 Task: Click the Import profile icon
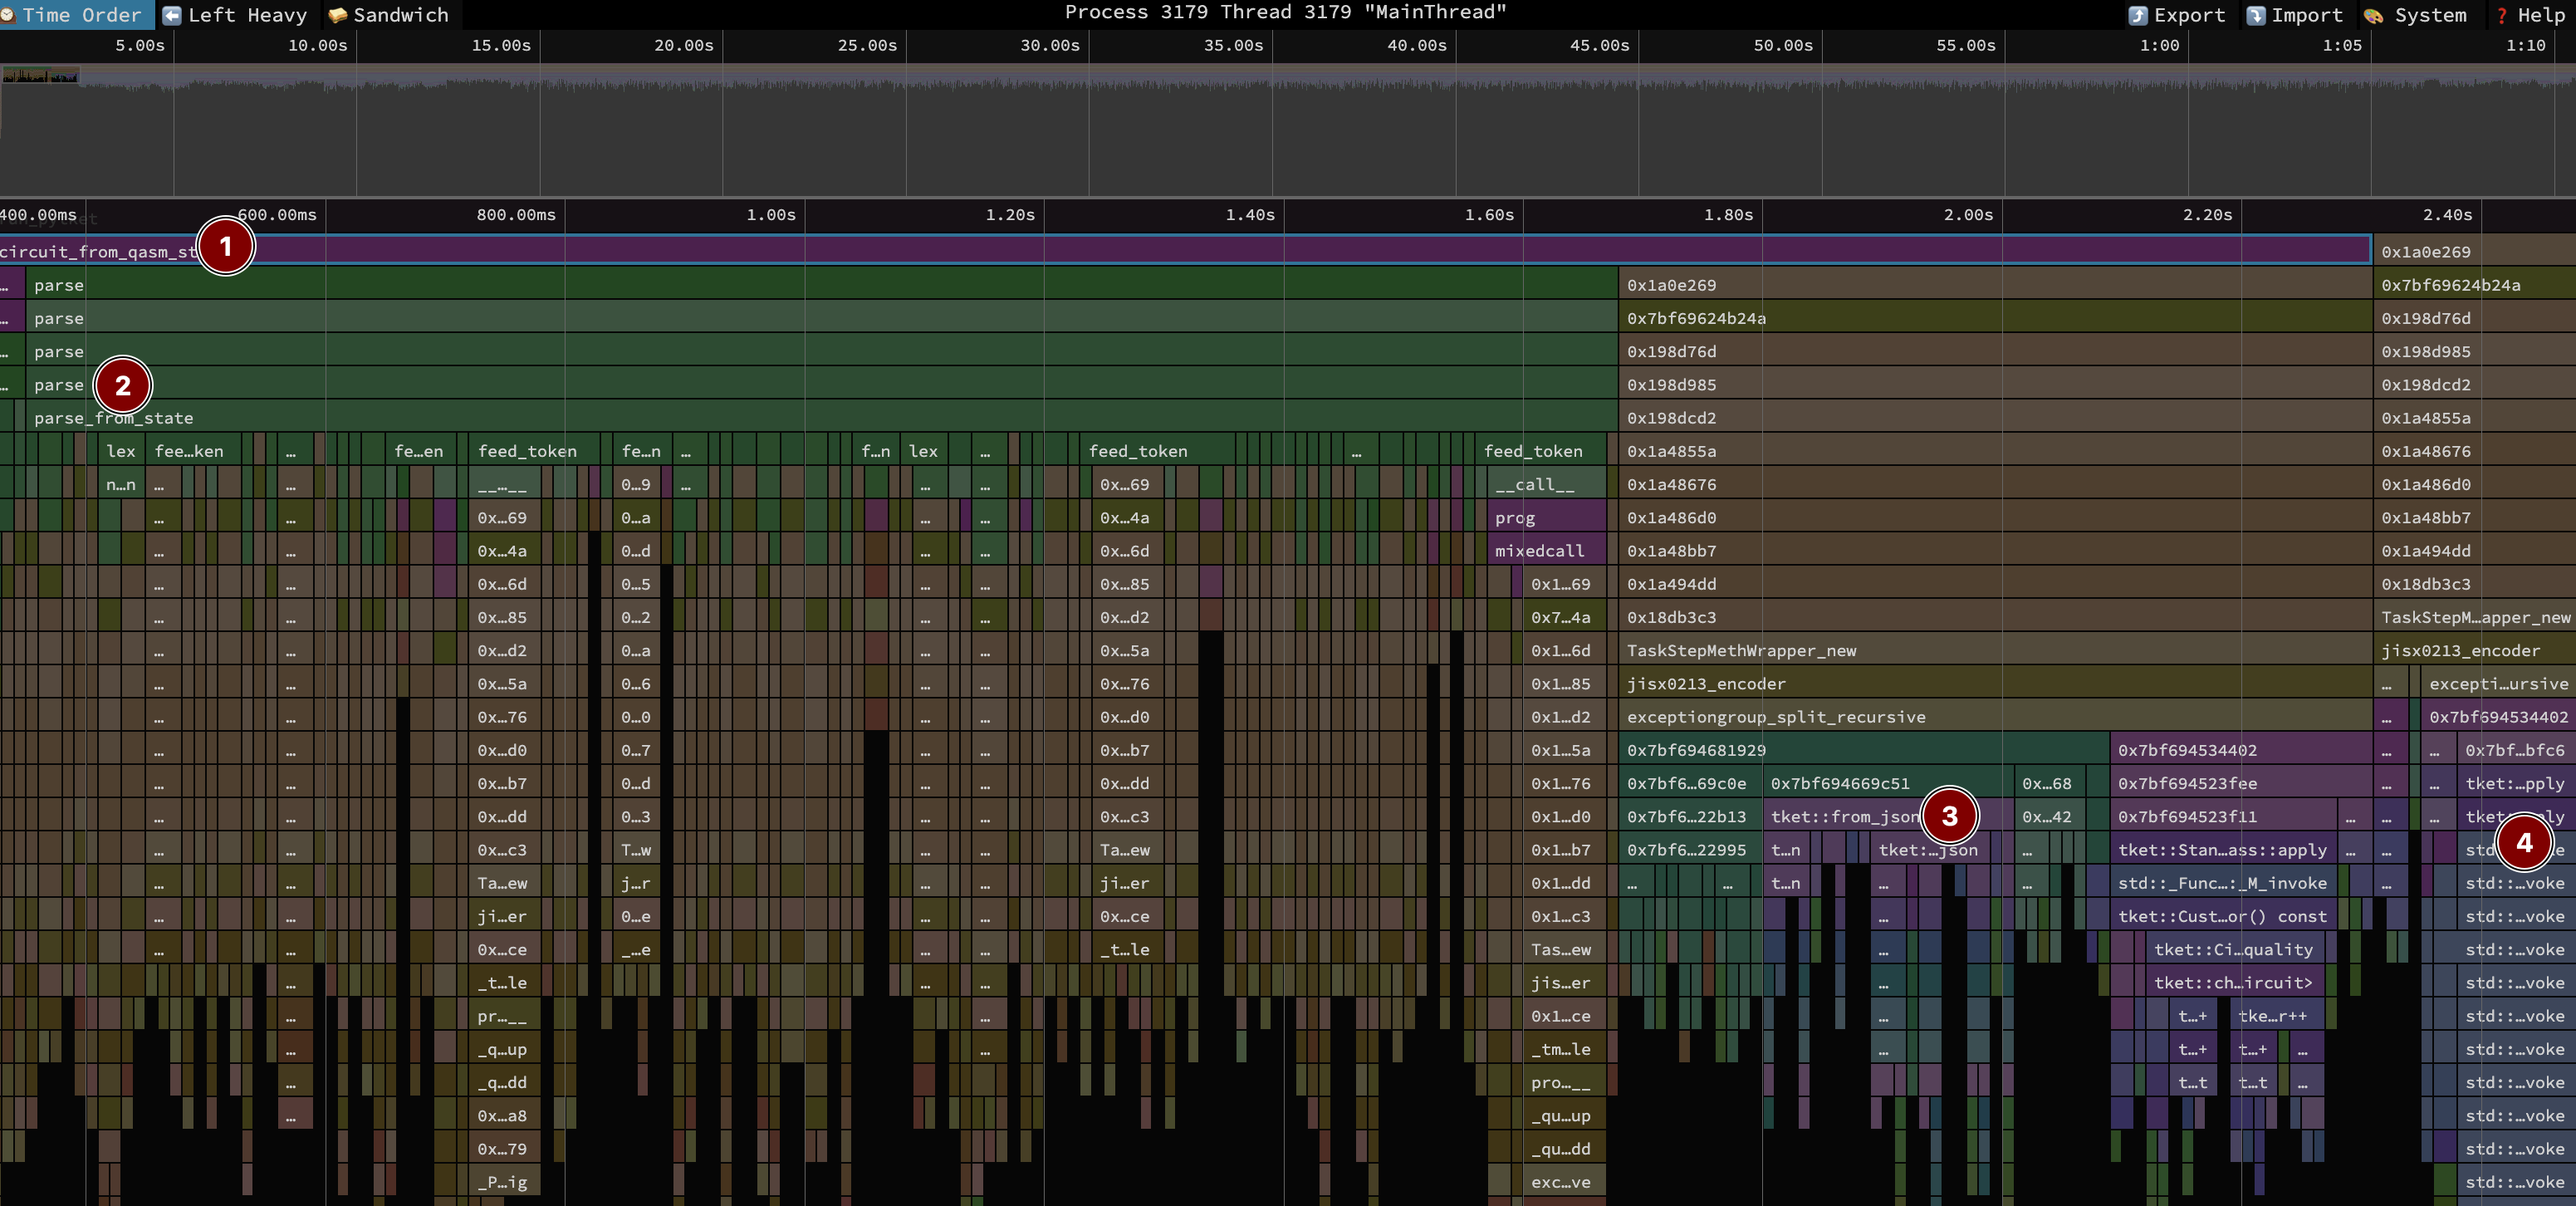point(2256,15)
